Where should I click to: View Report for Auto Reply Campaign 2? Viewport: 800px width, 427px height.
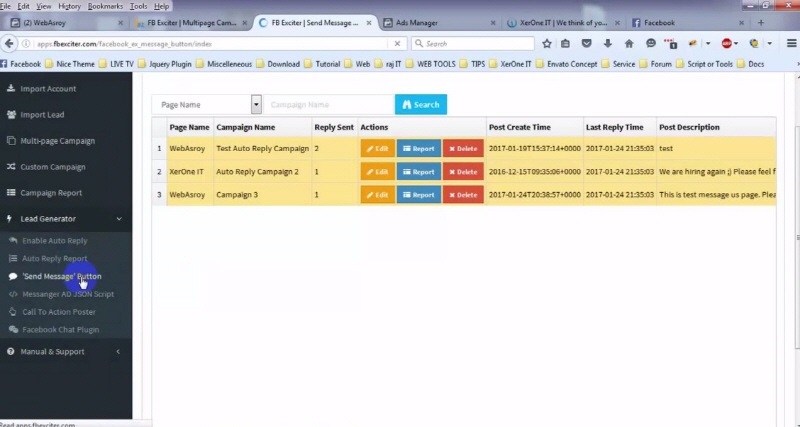coord(419,172)
